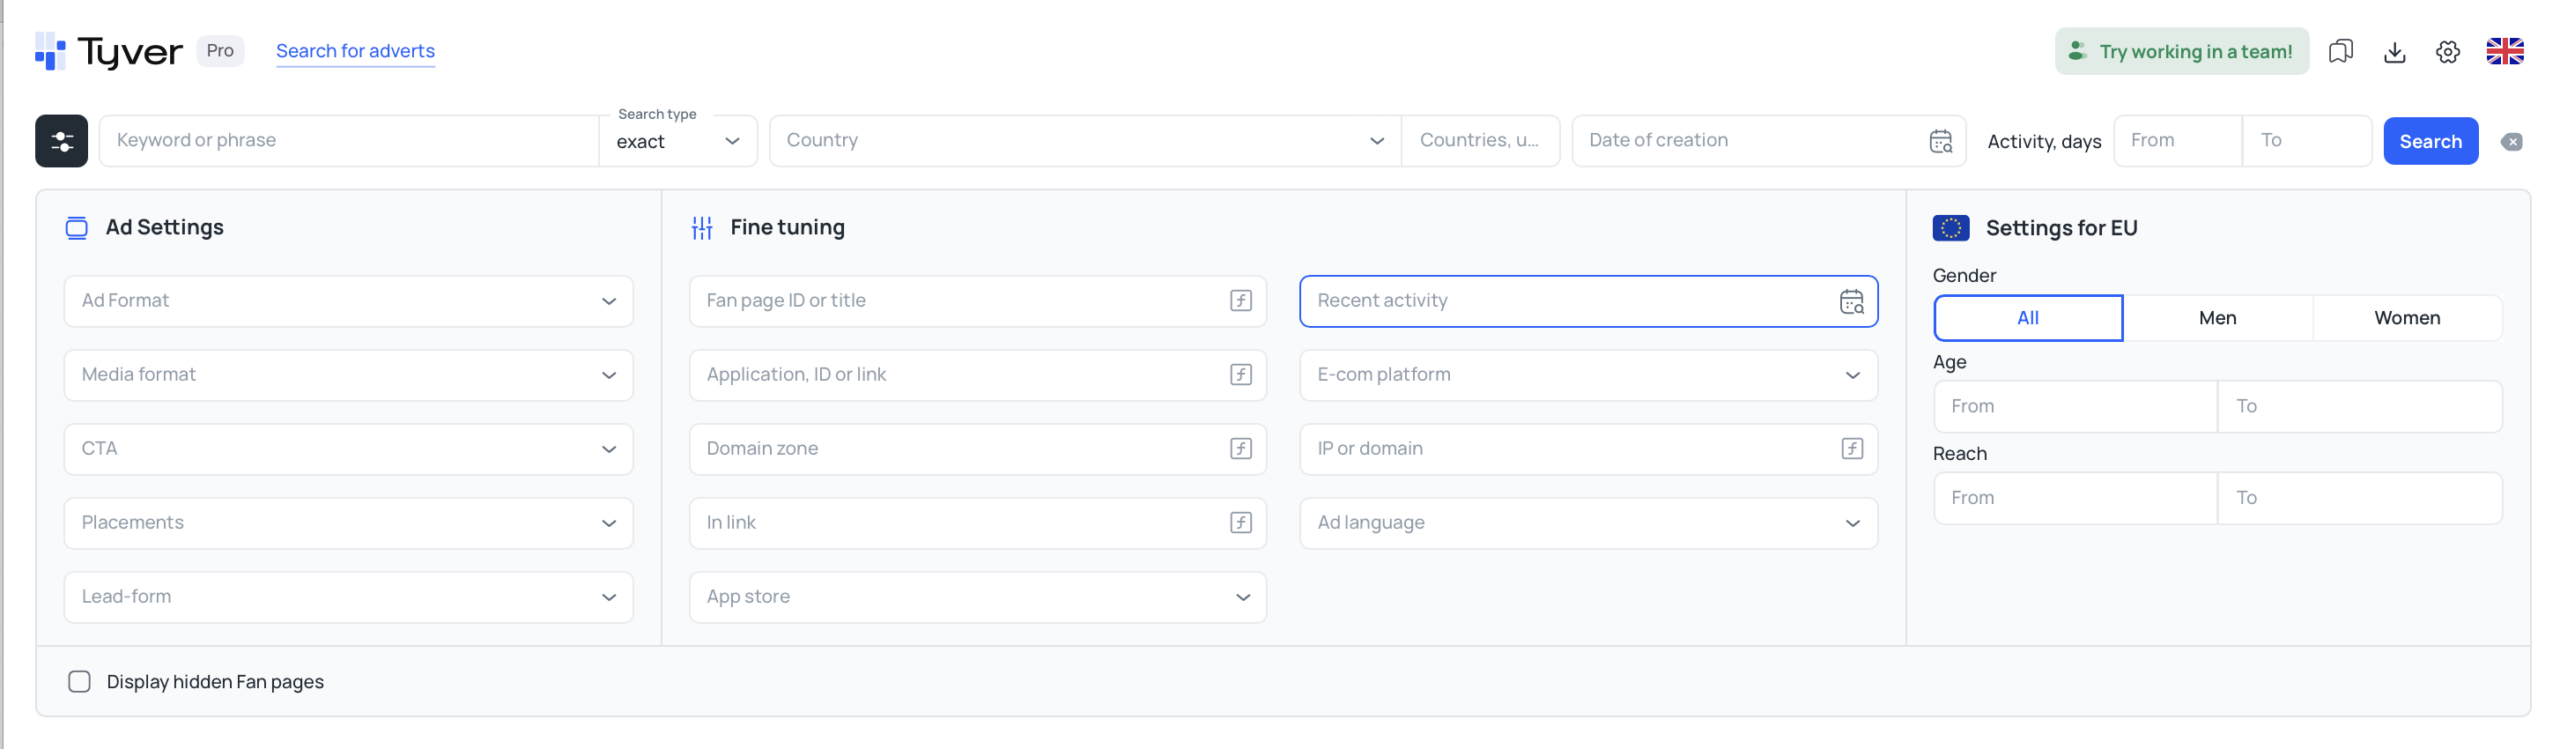Viewport: 2560px width, 749px height.
Task: Expand the Ad language dropdown
Action: [1589, 523]
